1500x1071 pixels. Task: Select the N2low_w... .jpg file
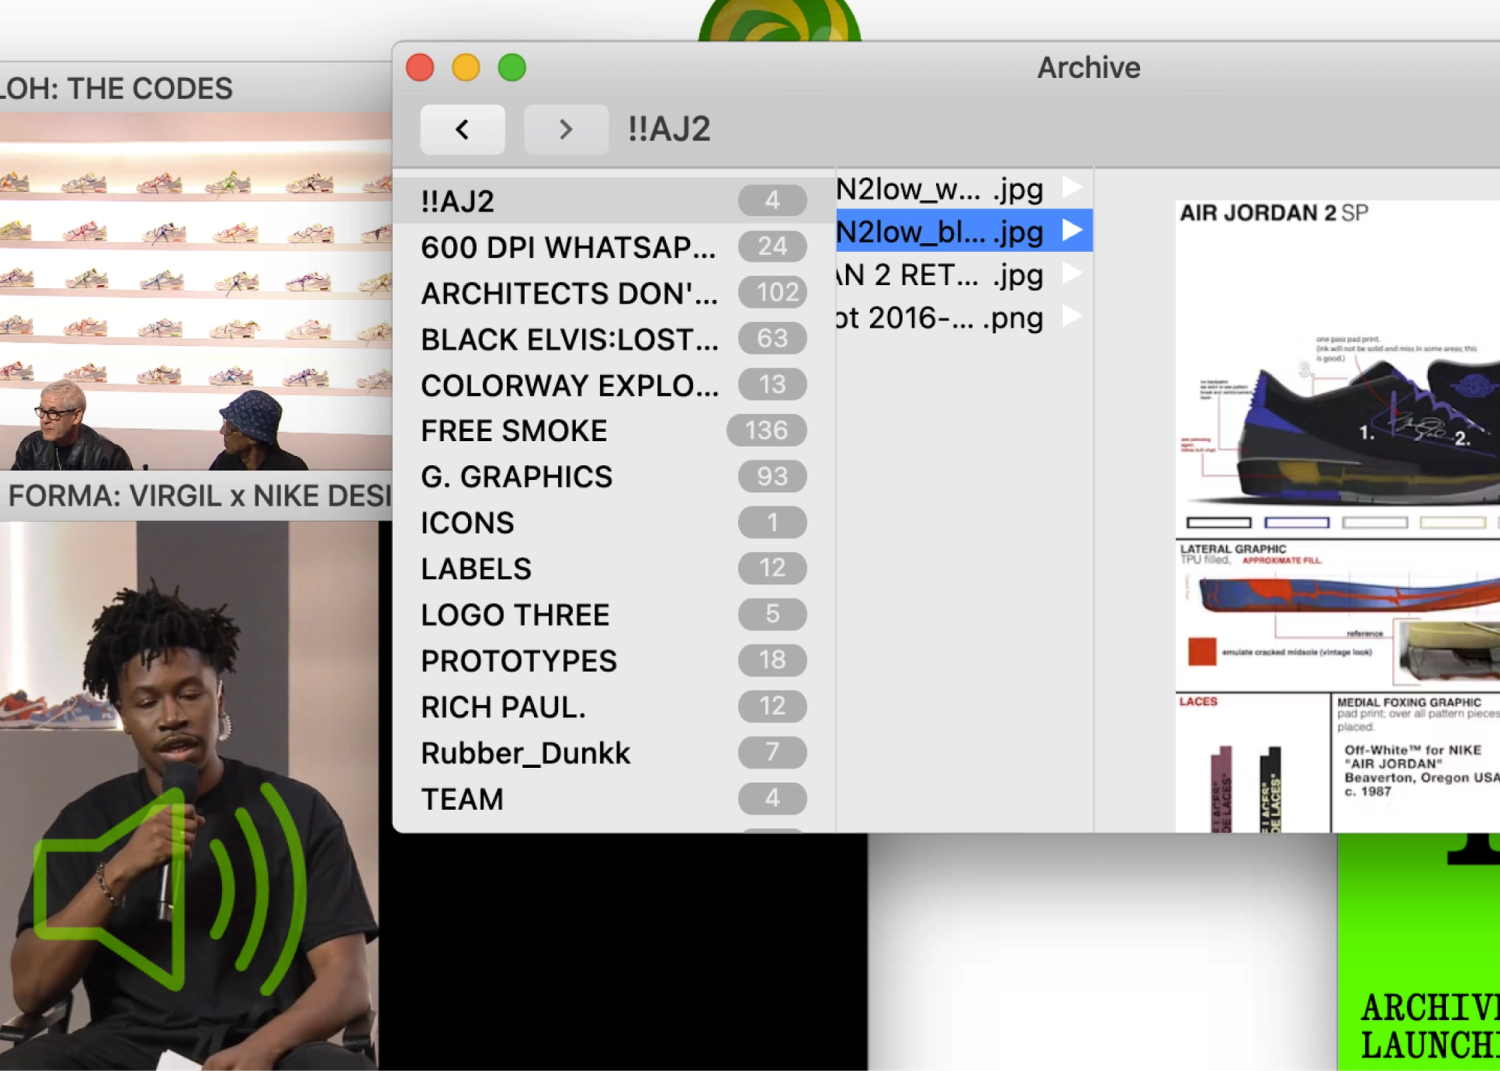pyautogui.click(x=964, y=188)
